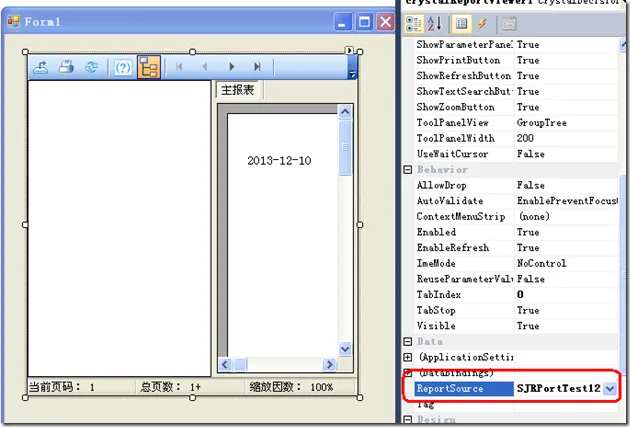Click the 2013-12-10 date in report

coord(279,161)
